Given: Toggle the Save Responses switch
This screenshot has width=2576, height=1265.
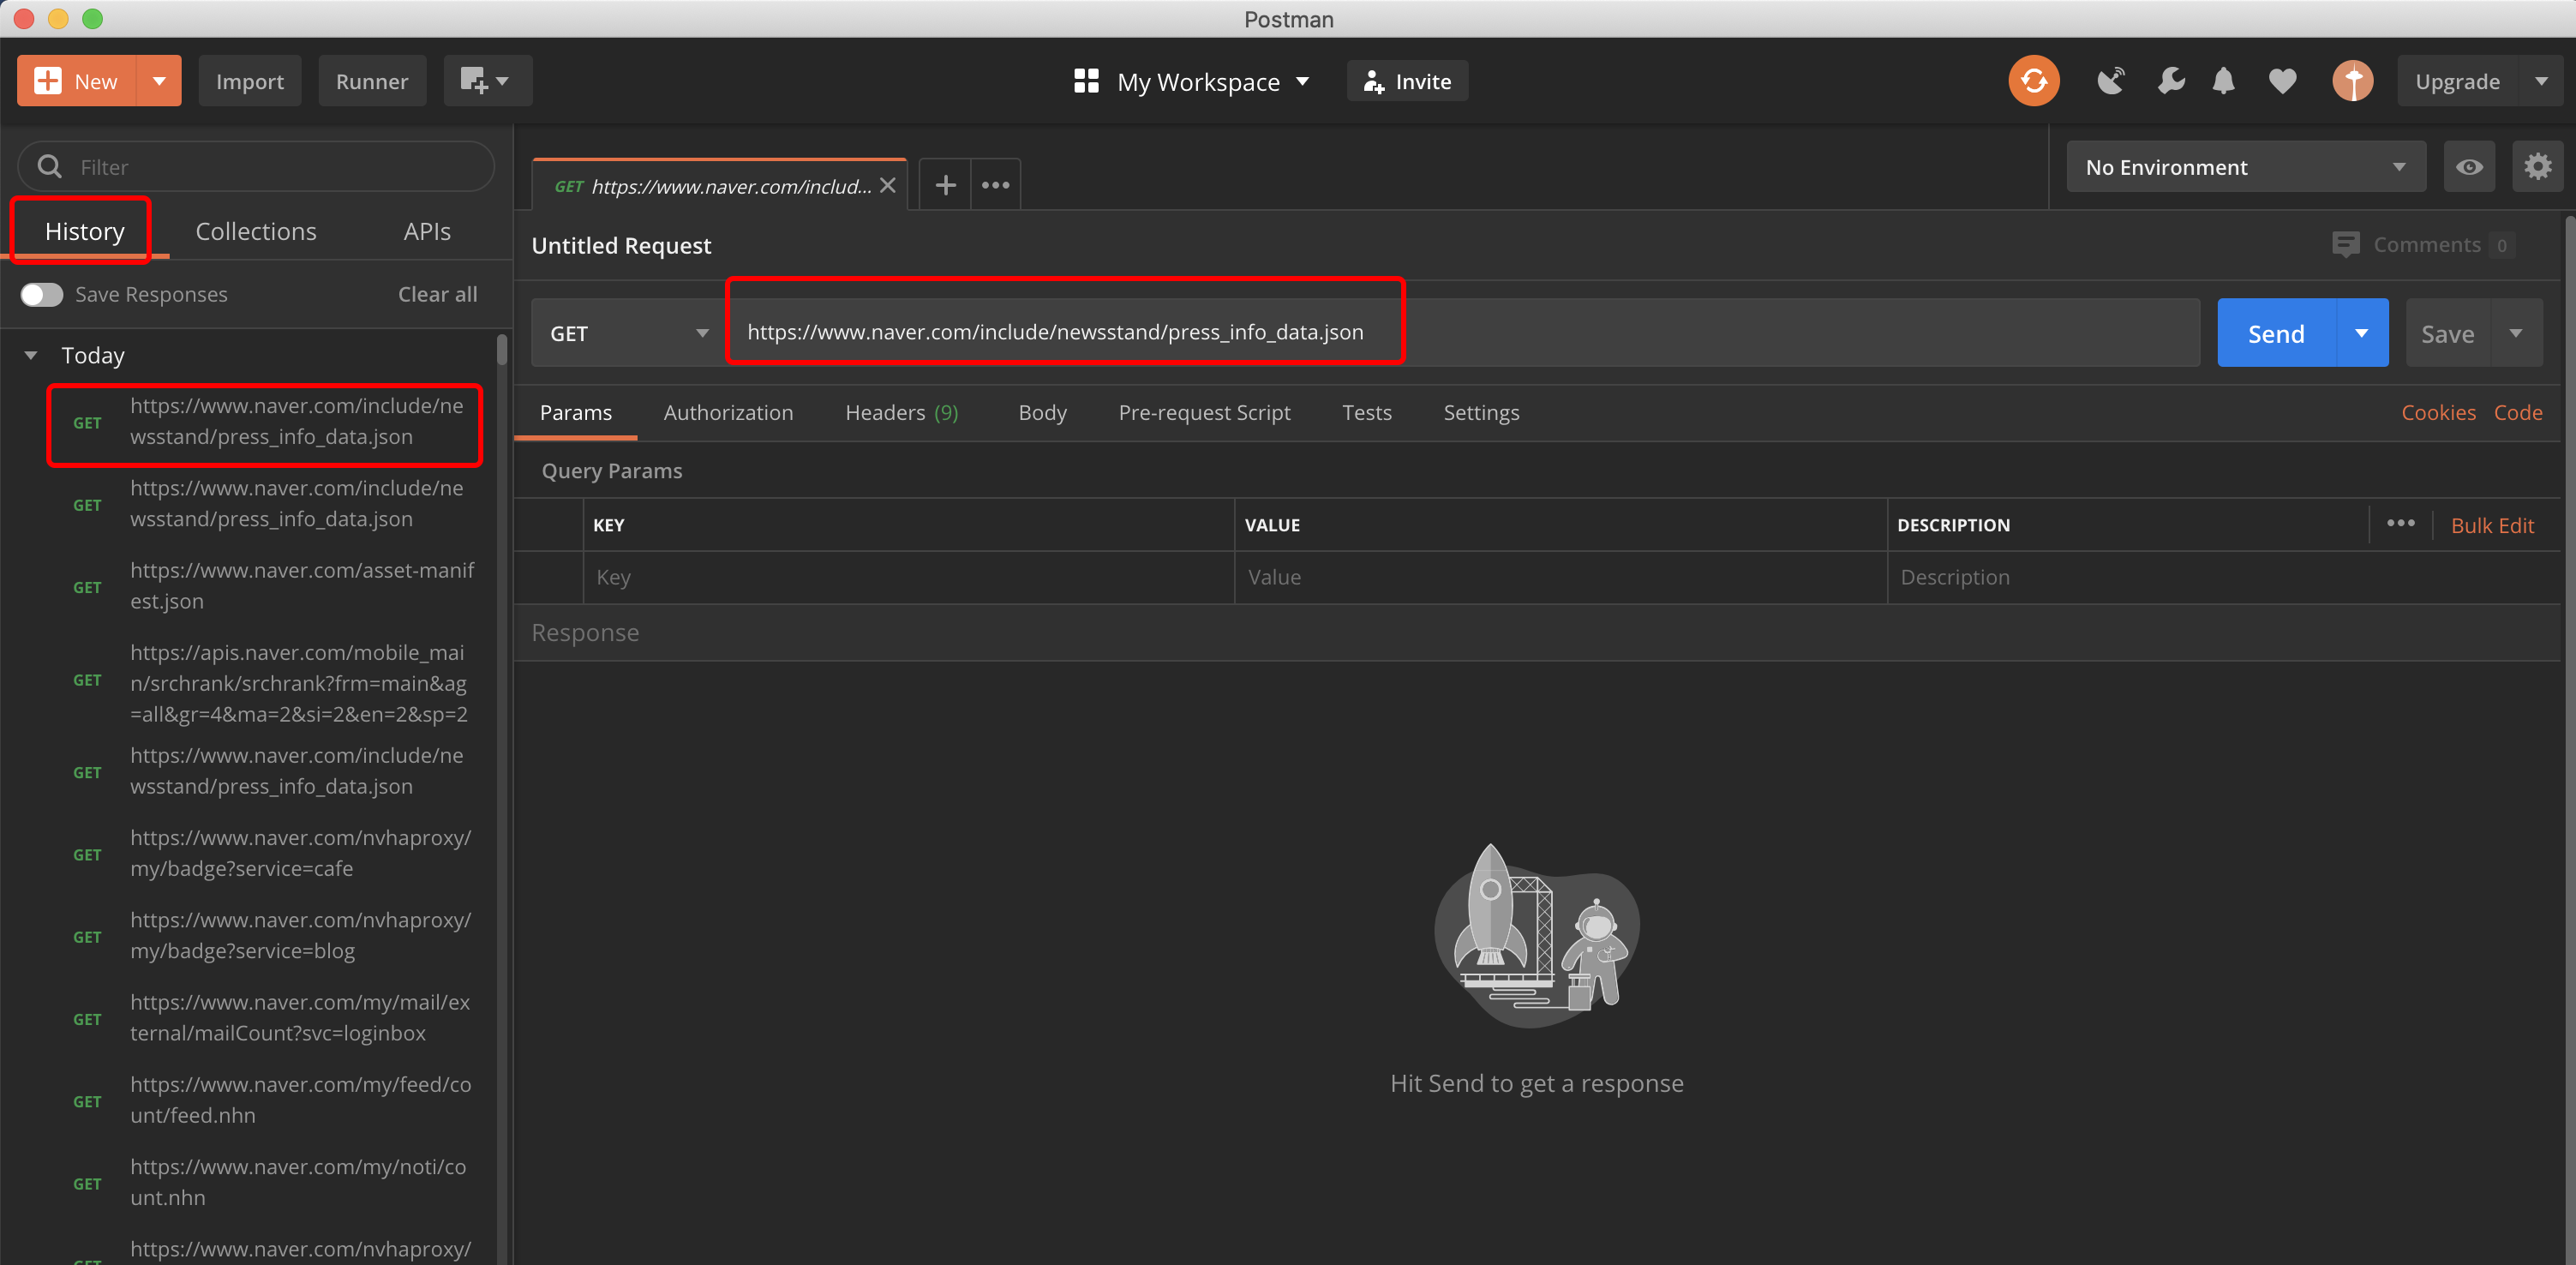Looking at the screenshot, I should (x=42, y=294).
